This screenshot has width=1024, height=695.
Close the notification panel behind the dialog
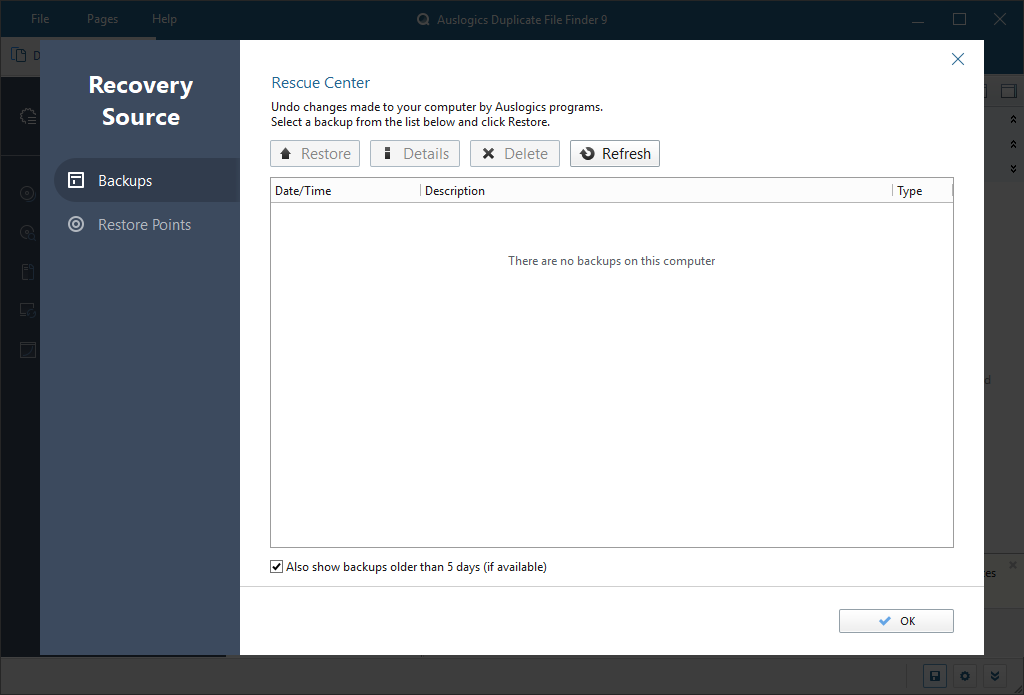1012,564
